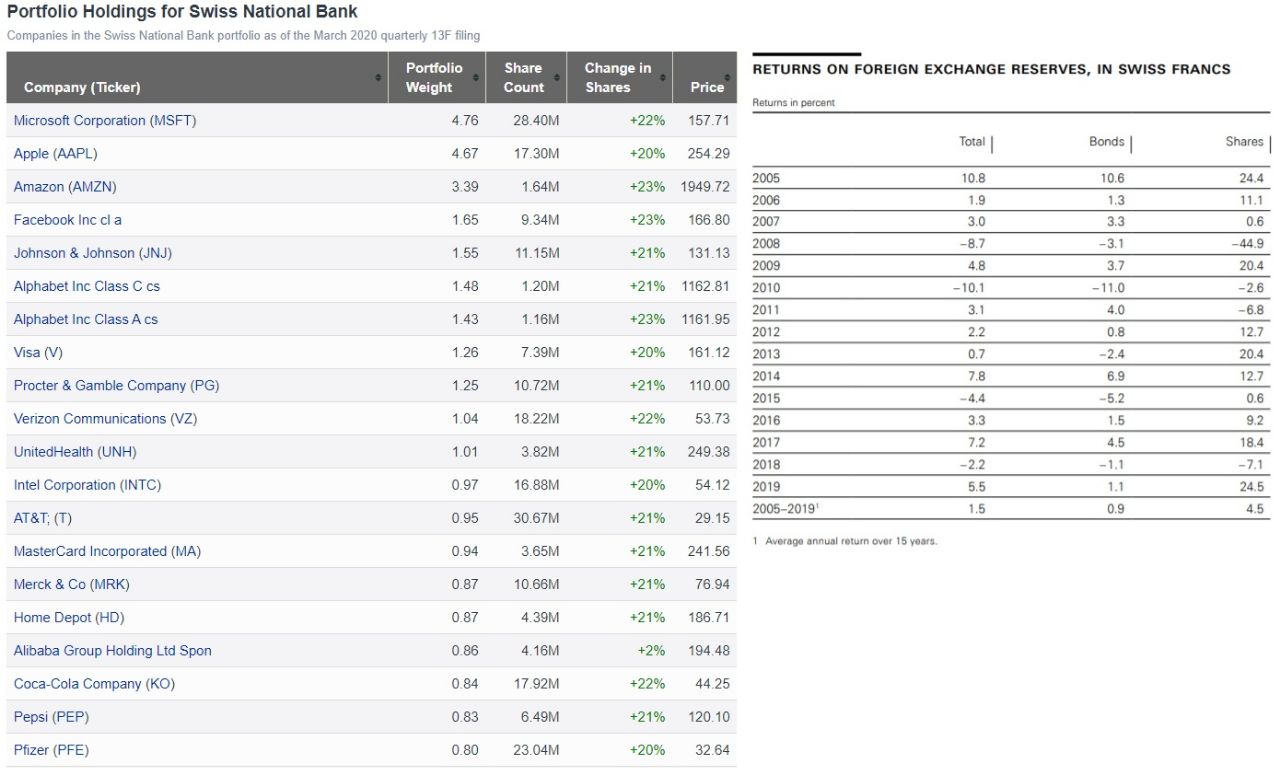Open Home Depot (HD) link

pos(69,617)
